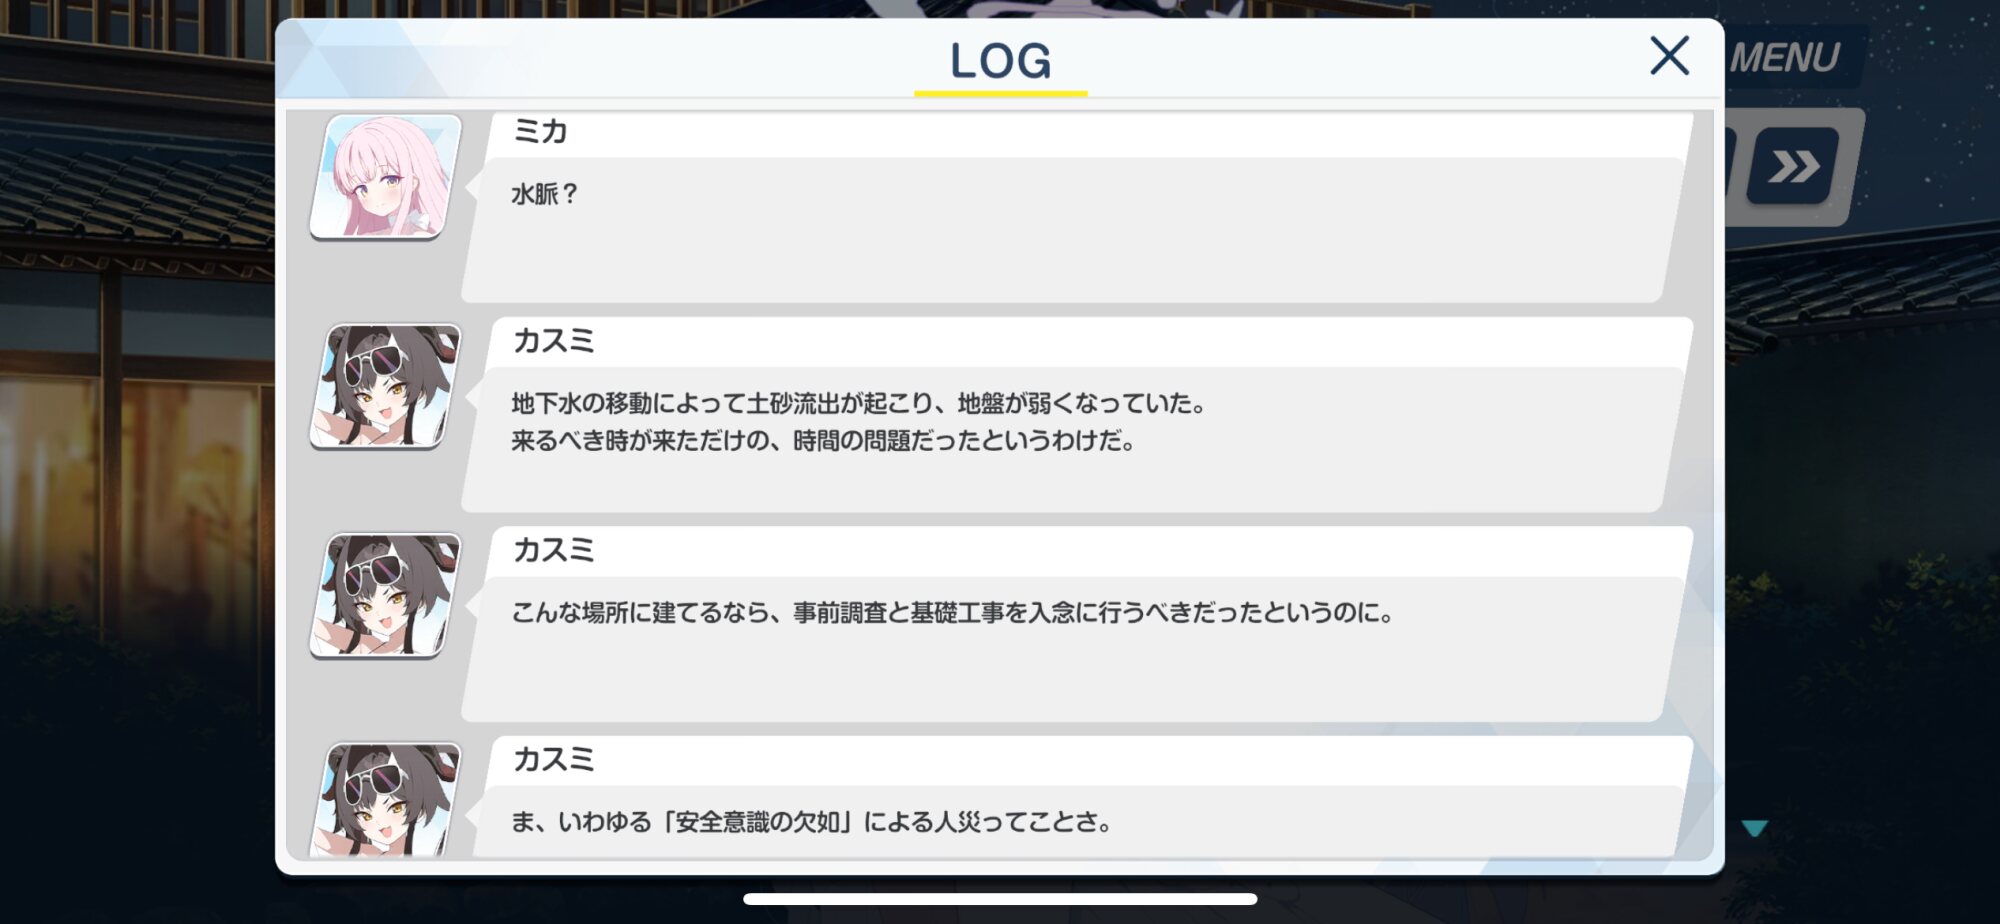The image size is (2000, 924).
Task: Open the MENU button
Action: click(x=1786, y=58)
